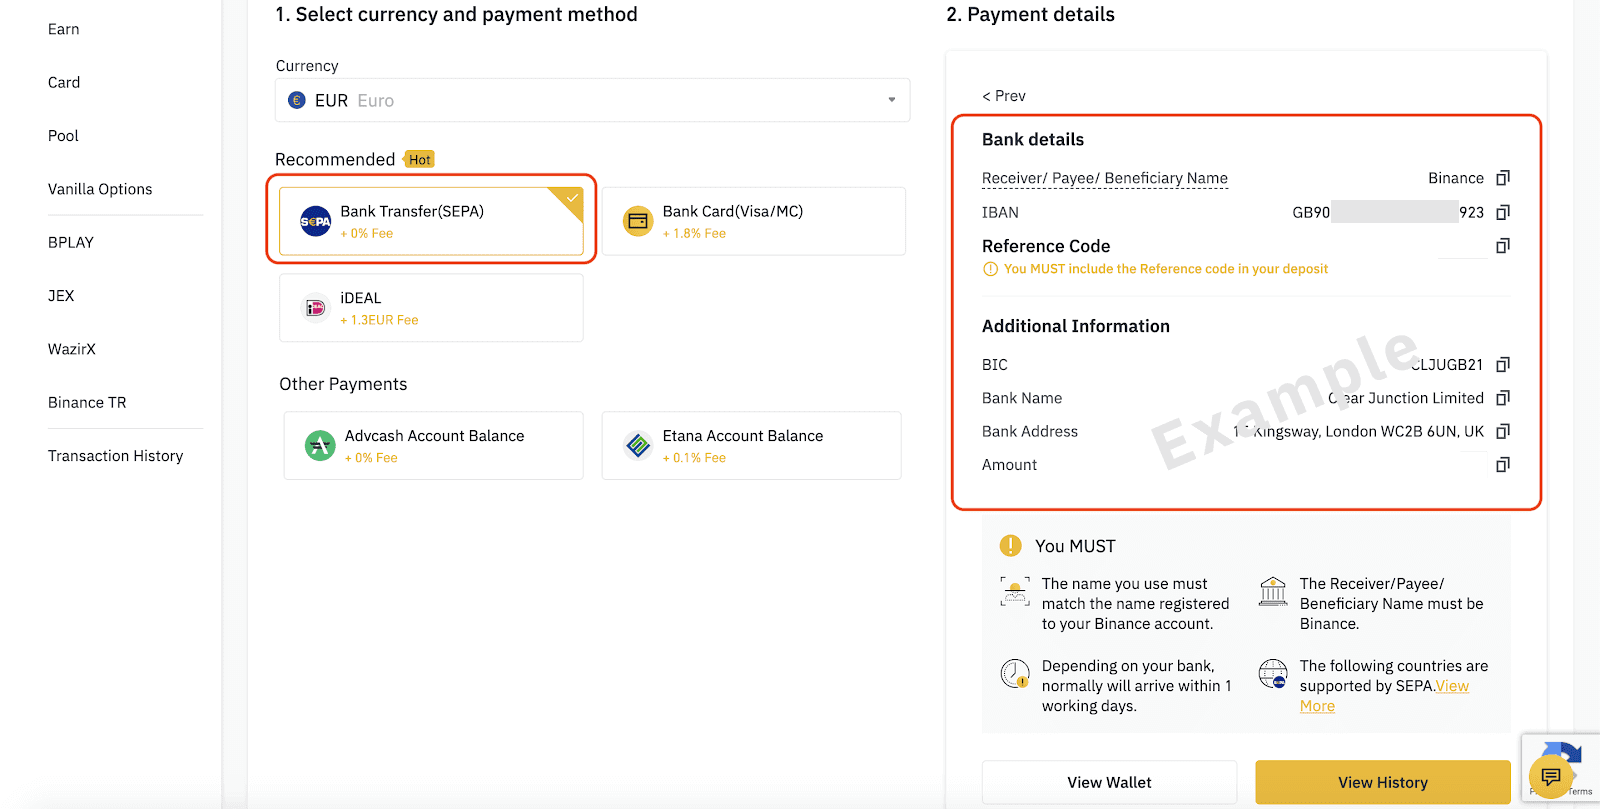1600x809 pixels.
Task: Copy the Beneficiary Name Binance
Action: pos(1502,178)
